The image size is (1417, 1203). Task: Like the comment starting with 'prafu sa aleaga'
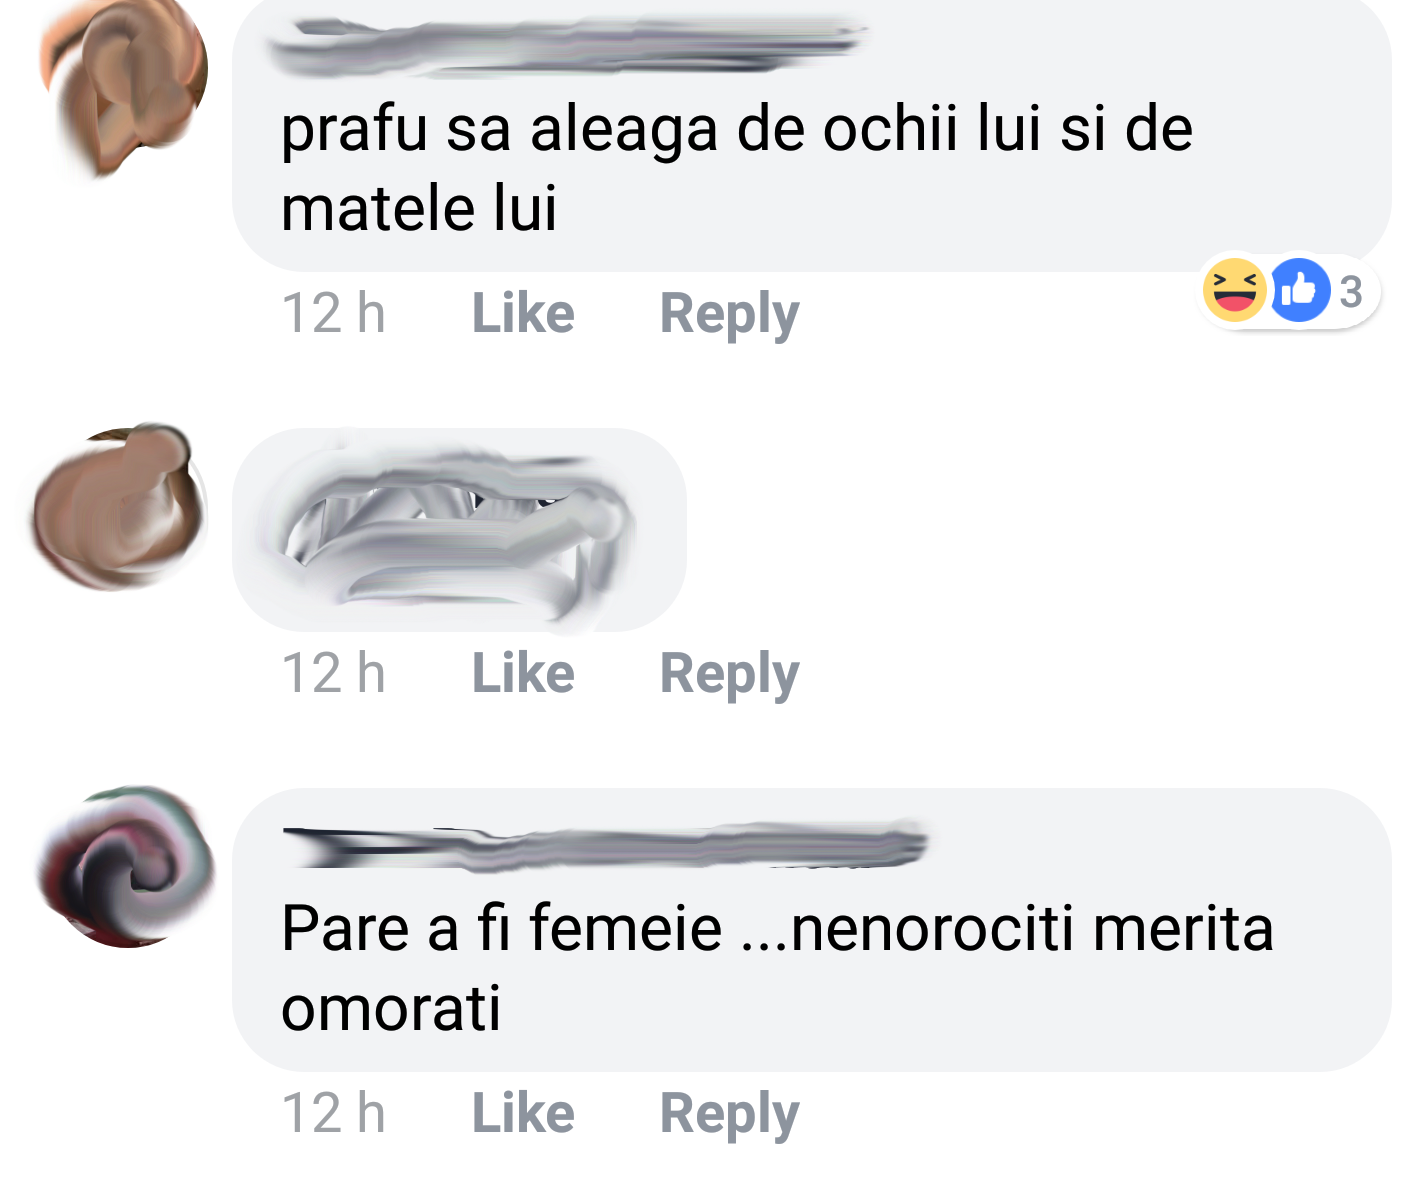[523, 313]
